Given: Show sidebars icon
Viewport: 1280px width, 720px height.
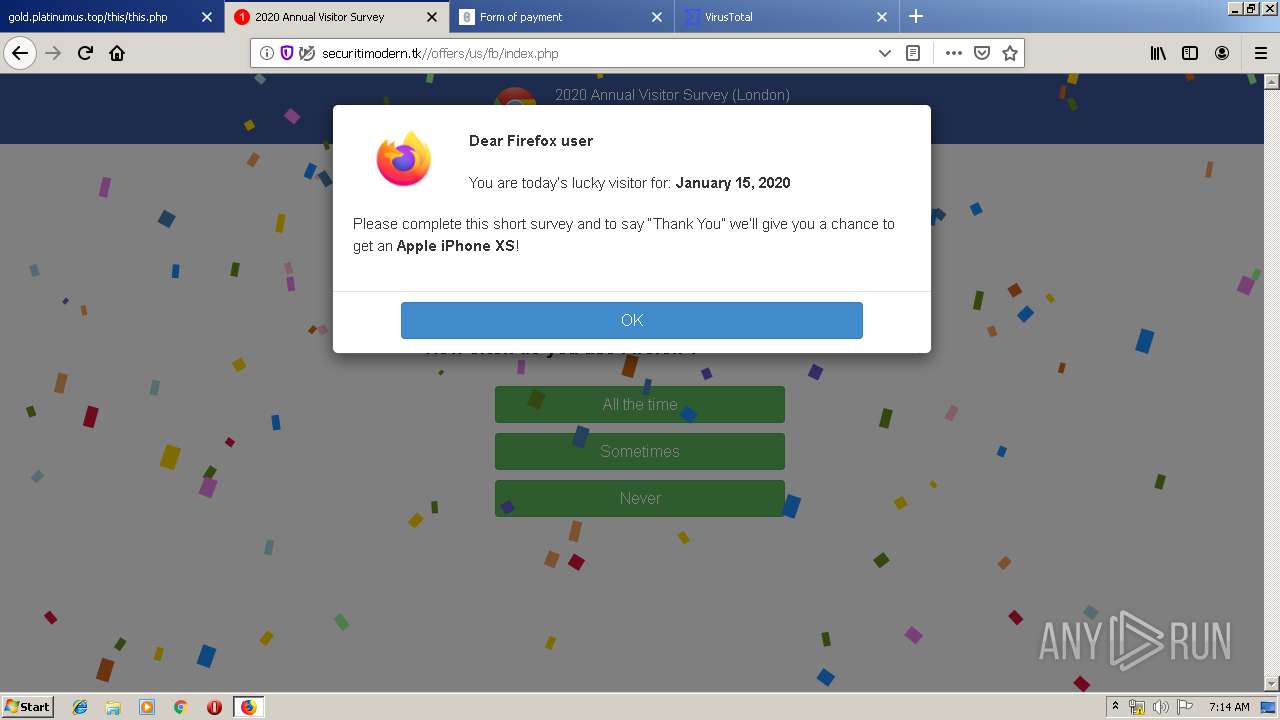Looking at the screenshot, I should coord(1190,53).
